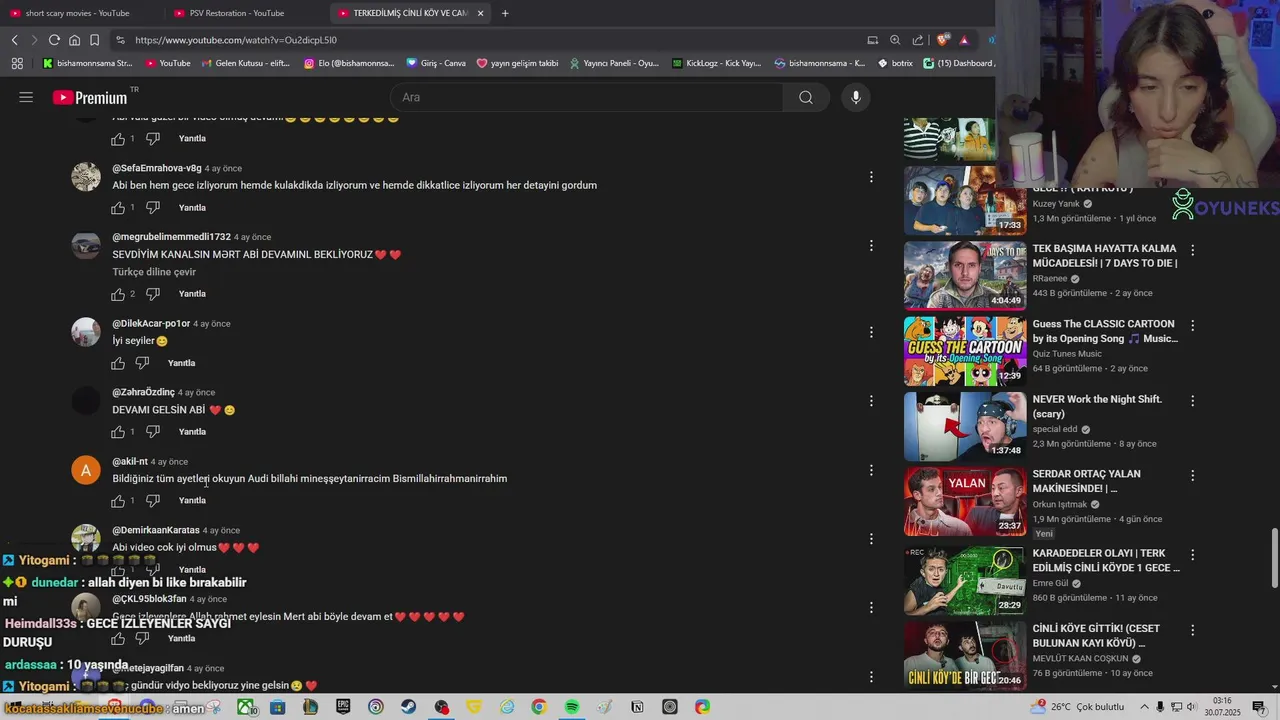This screenshot has height=720, width=1280.
Task: Close the TERKEDİLMİŞ CİNLİ KÖY tab
Action: click(x=481, y=13)
